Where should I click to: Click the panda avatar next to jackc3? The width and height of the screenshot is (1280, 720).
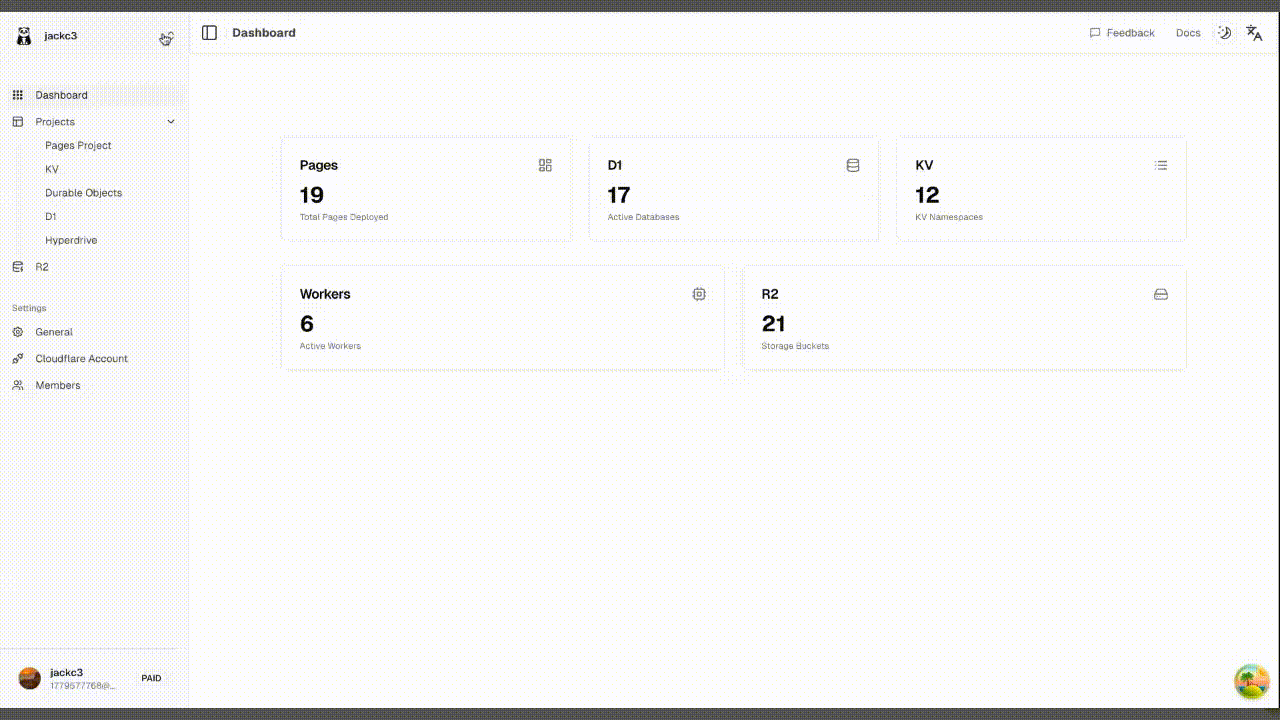coord(23,35)
